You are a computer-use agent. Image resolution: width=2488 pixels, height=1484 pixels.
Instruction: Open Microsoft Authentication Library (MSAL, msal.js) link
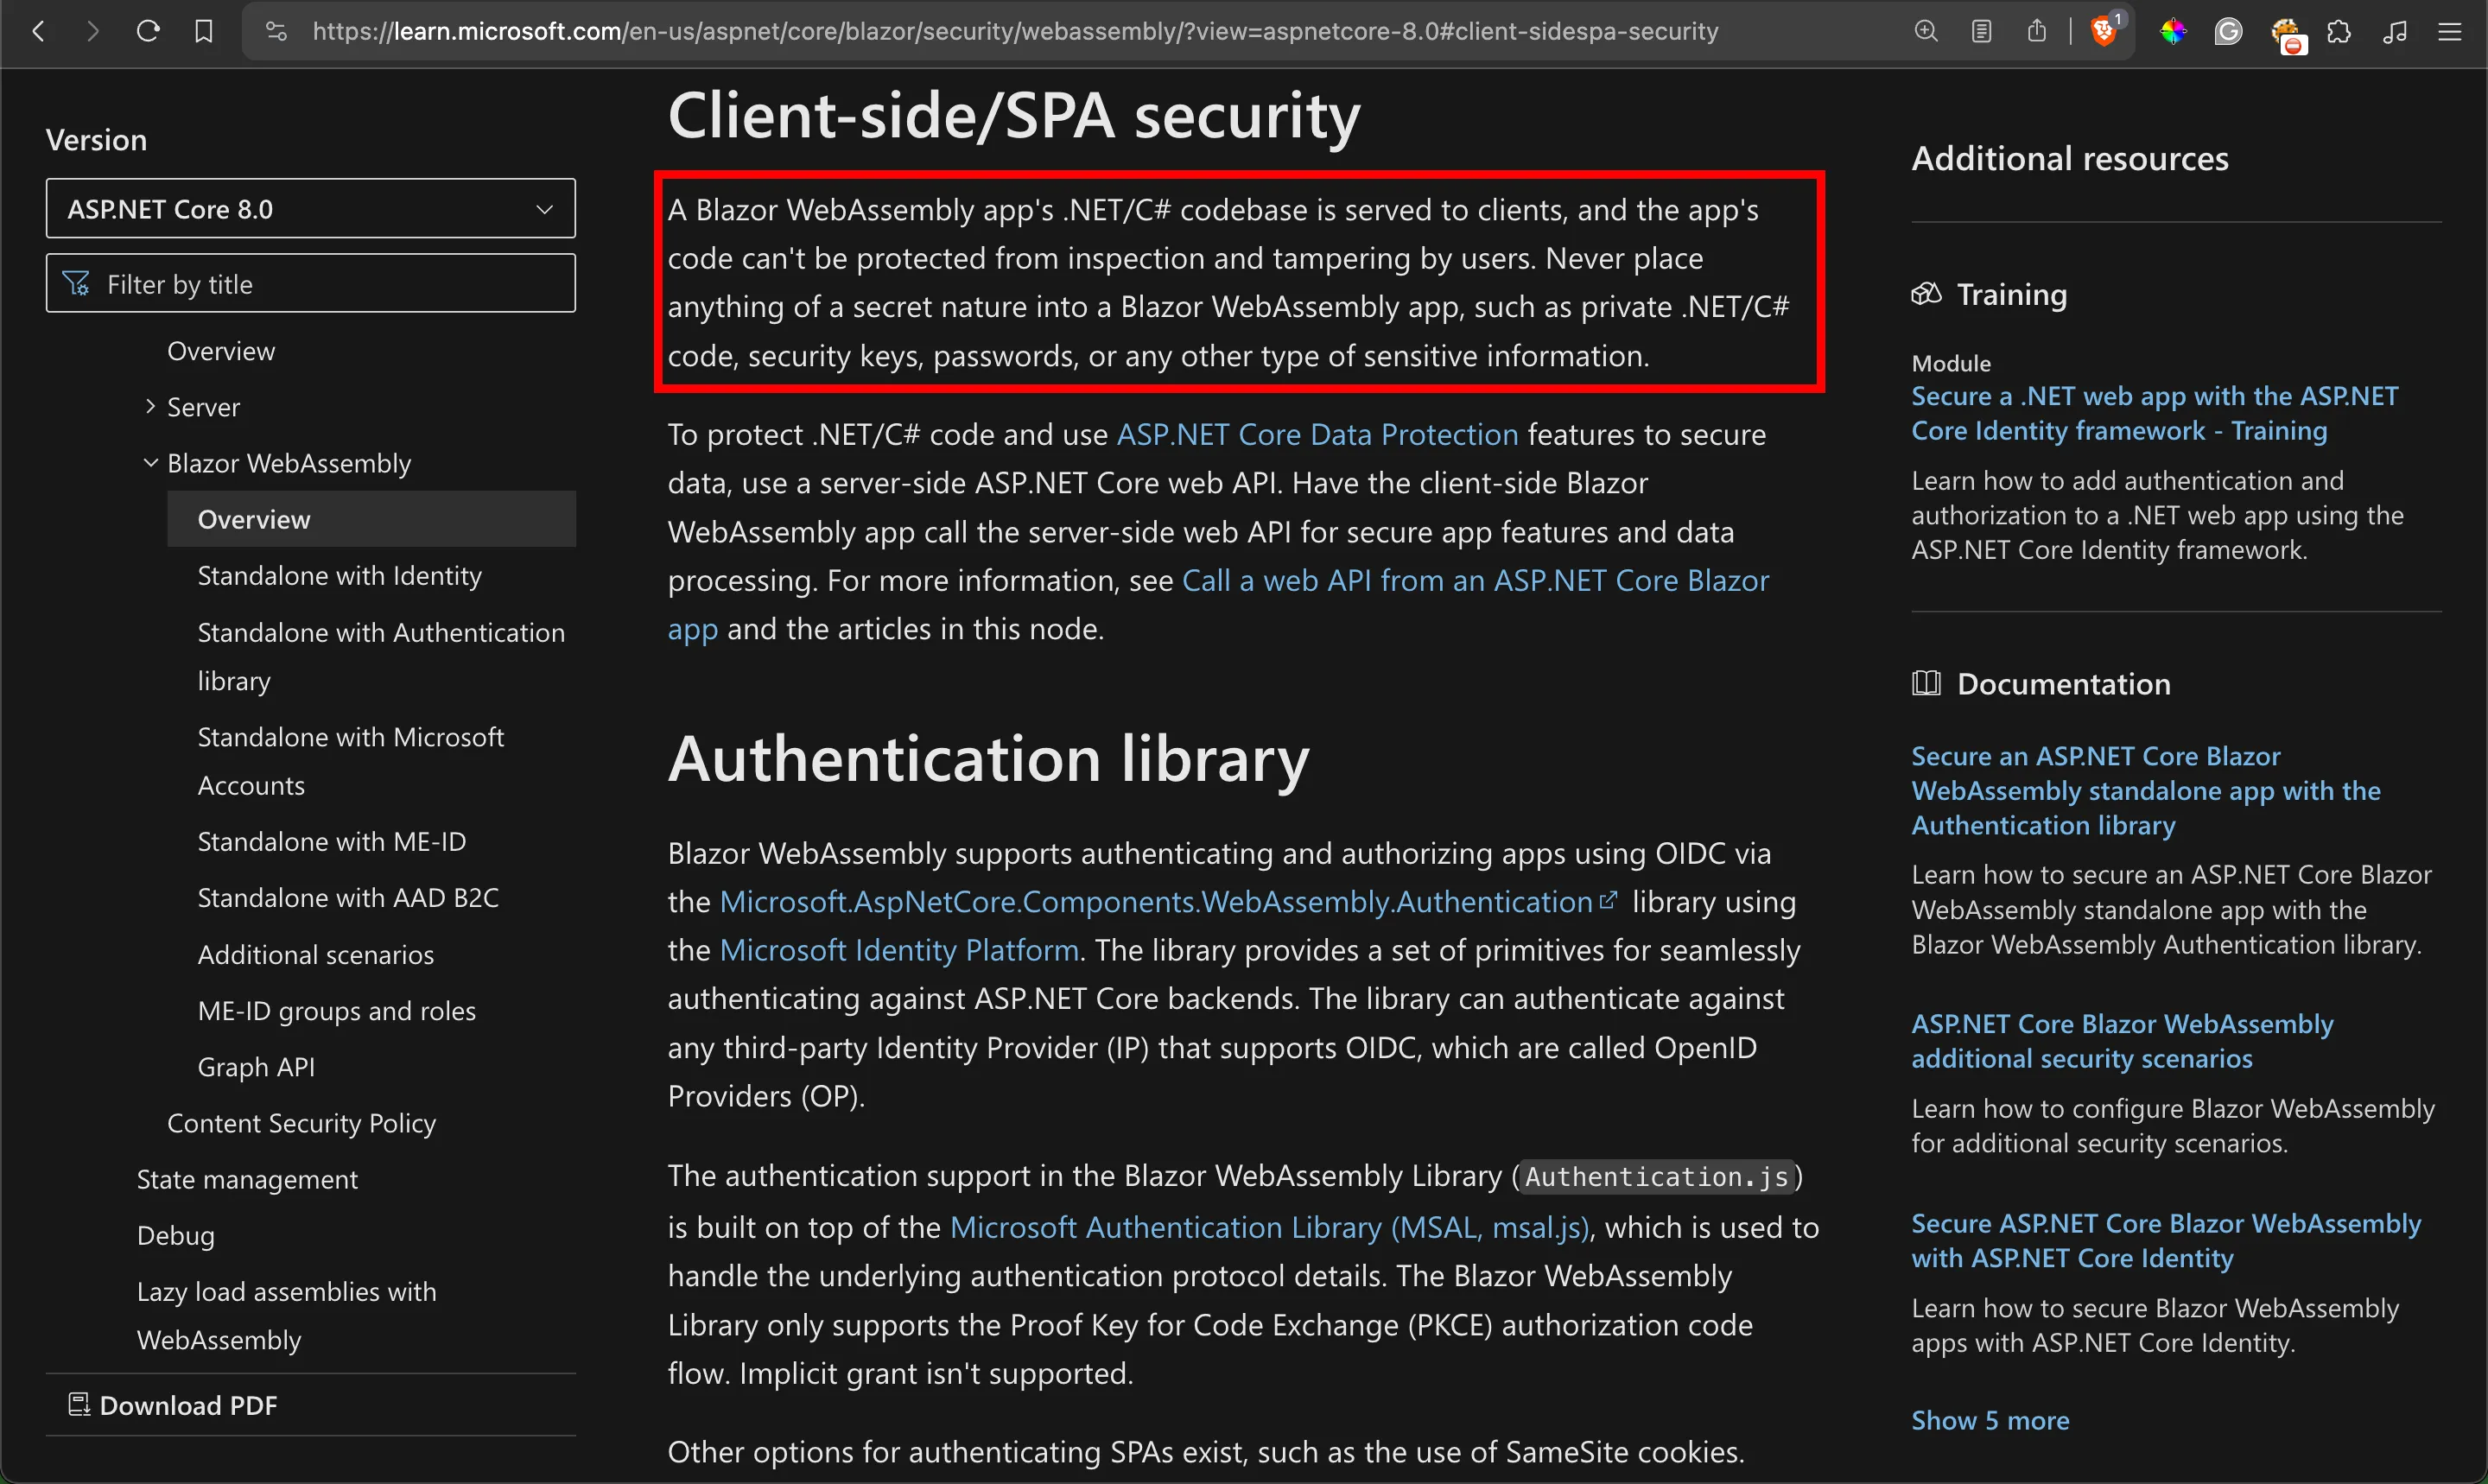pos(1269,1227)
